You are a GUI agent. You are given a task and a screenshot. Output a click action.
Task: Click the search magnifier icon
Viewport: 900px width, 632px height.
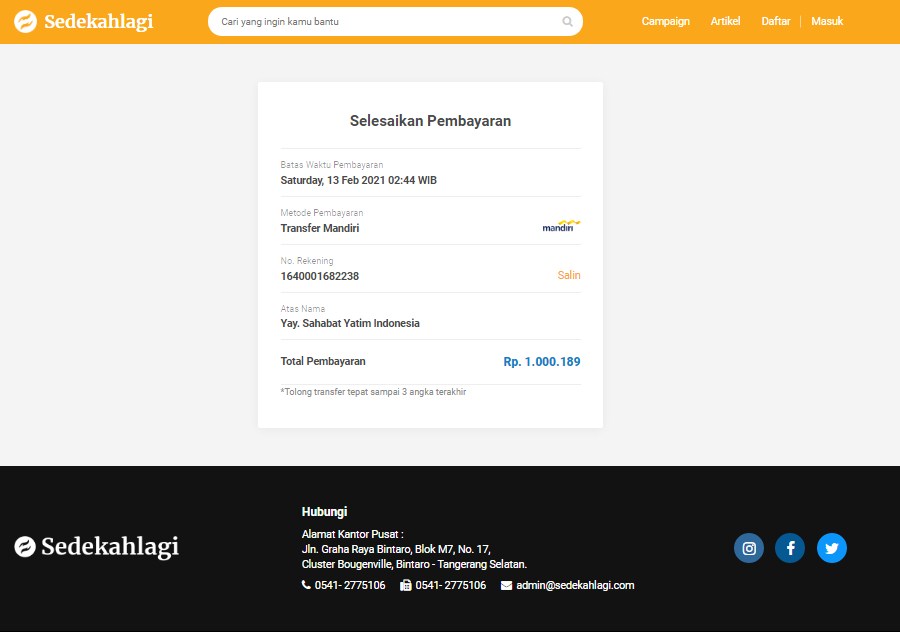(567, 22)
